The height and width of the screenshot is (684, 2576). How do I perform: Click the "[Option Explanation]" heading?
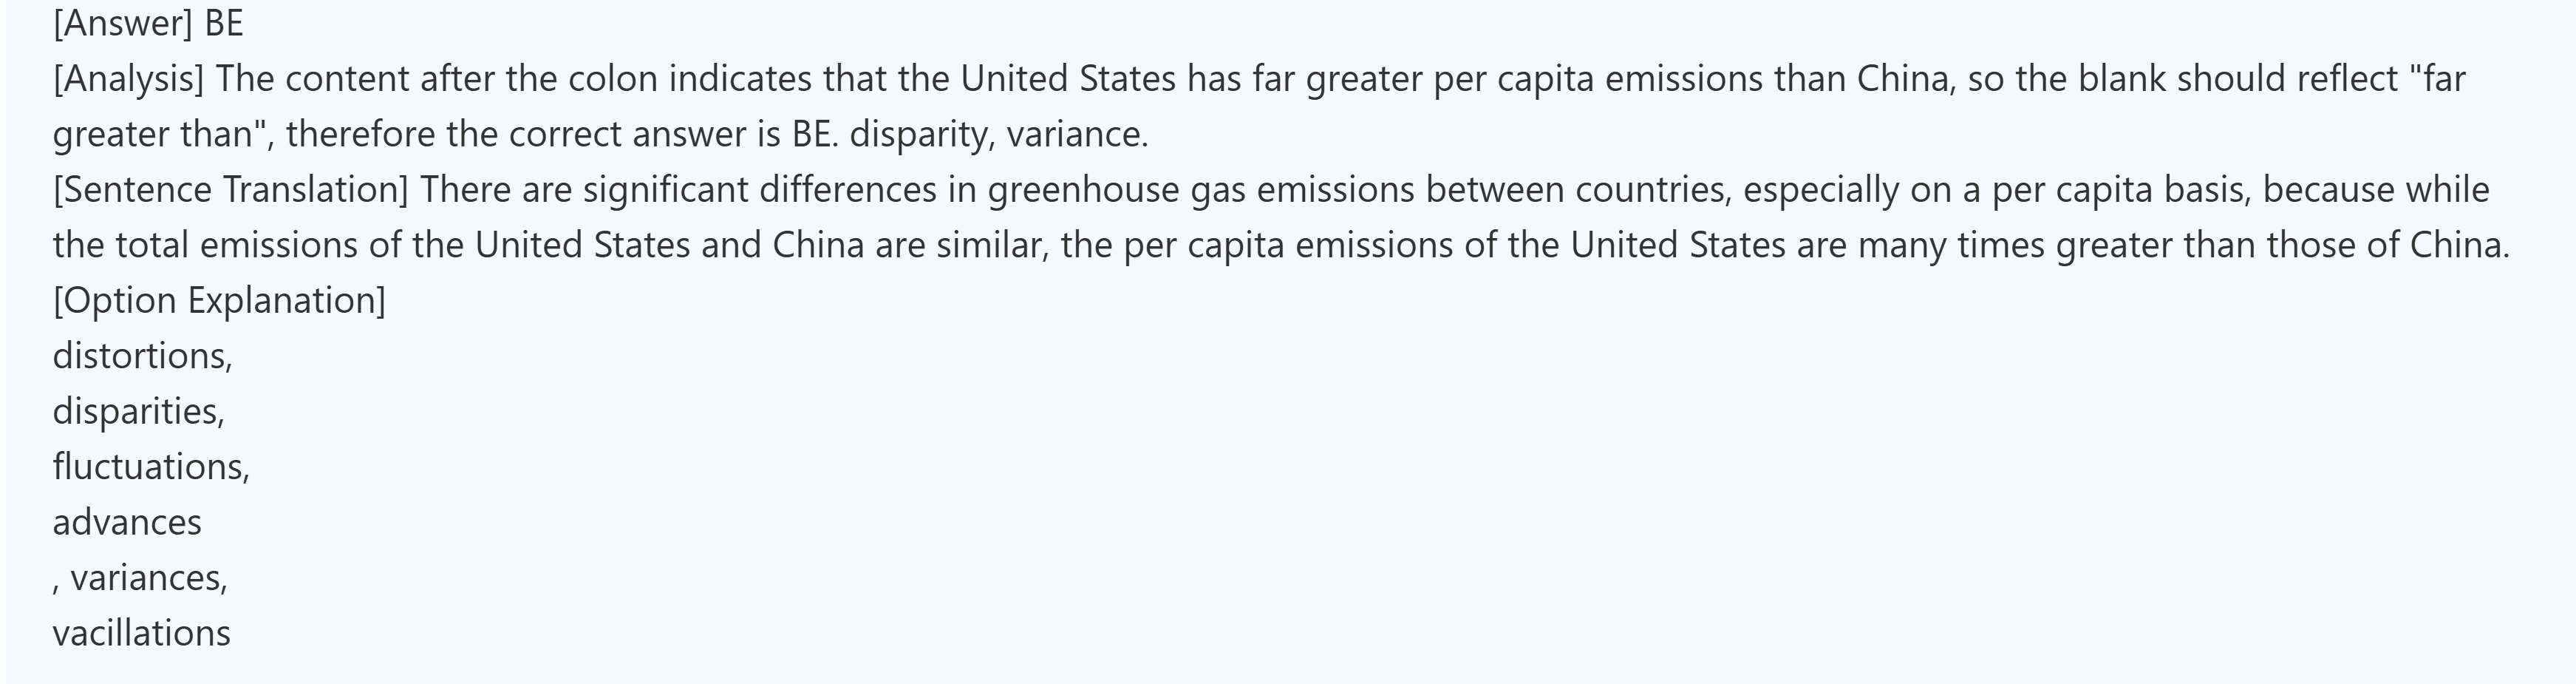click(x=219, y=301)
